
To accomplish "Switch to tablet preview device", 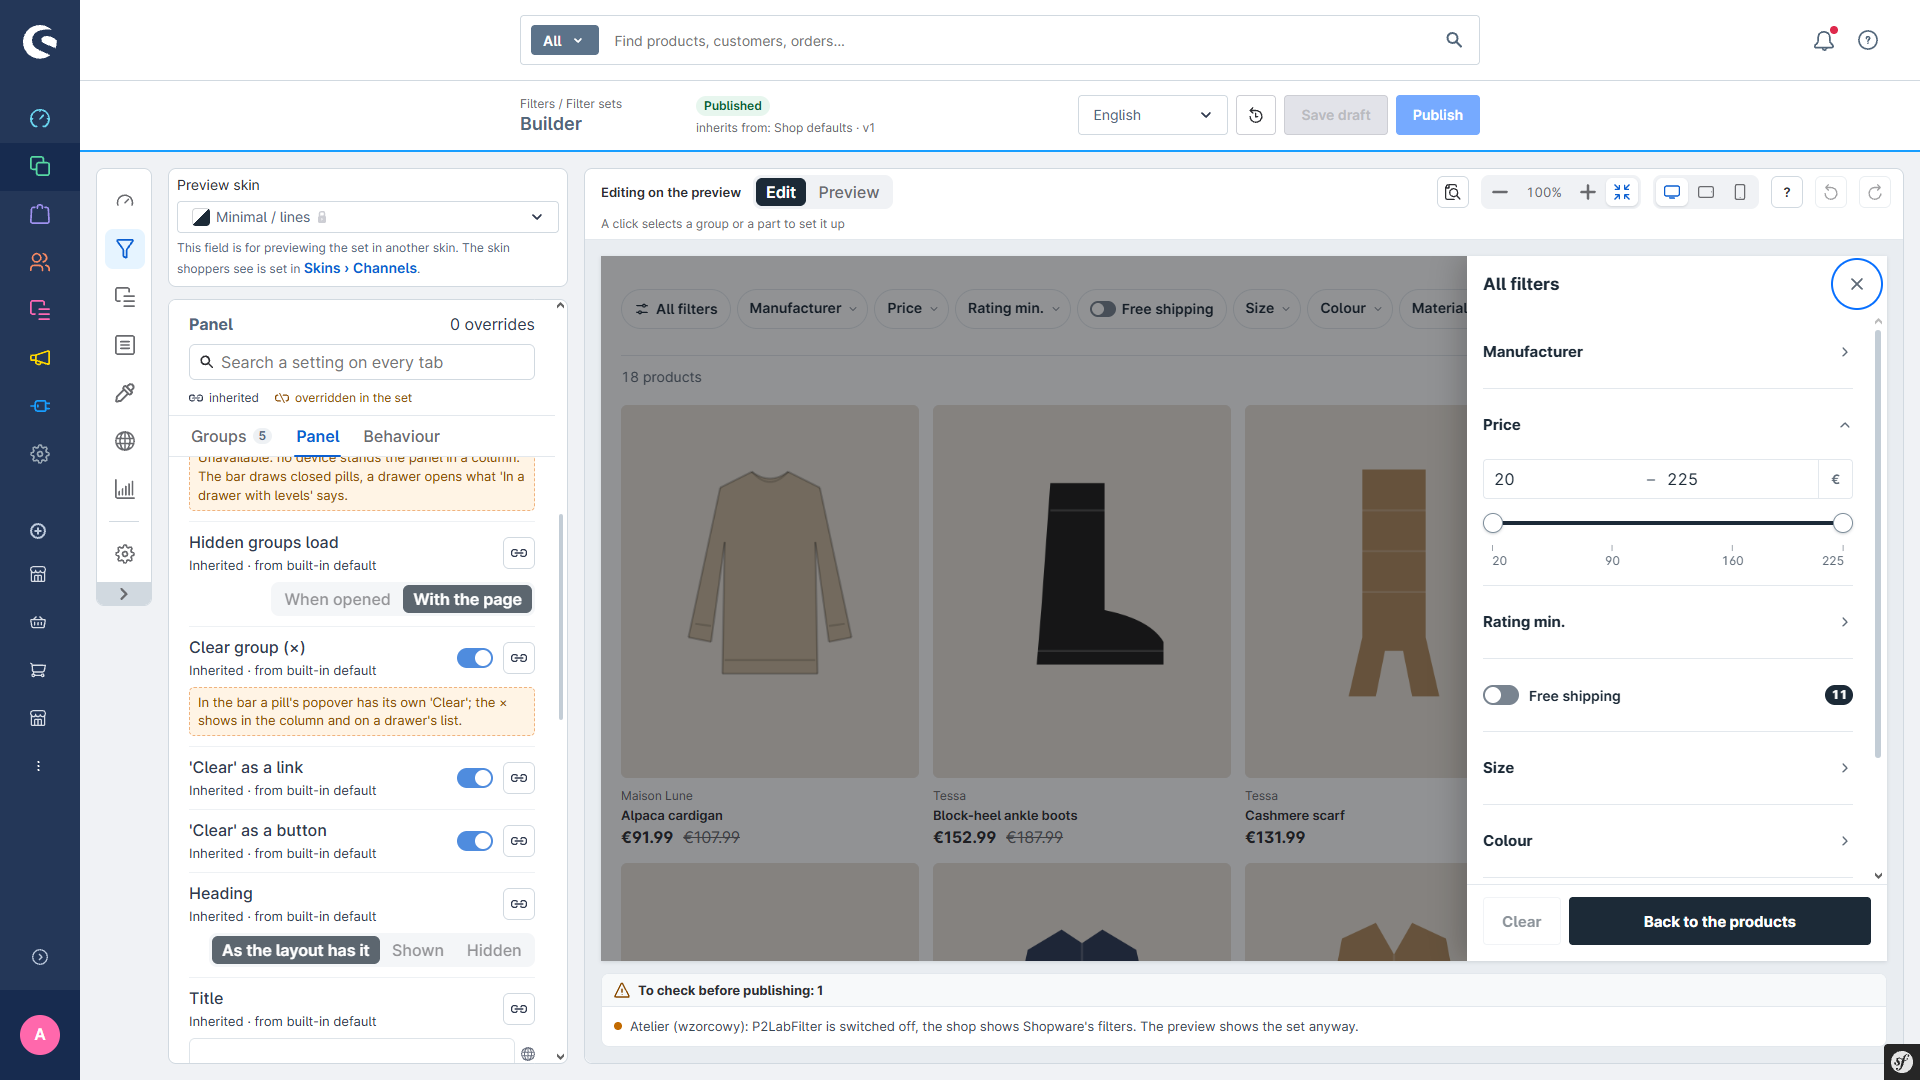I will point(1706,192).
